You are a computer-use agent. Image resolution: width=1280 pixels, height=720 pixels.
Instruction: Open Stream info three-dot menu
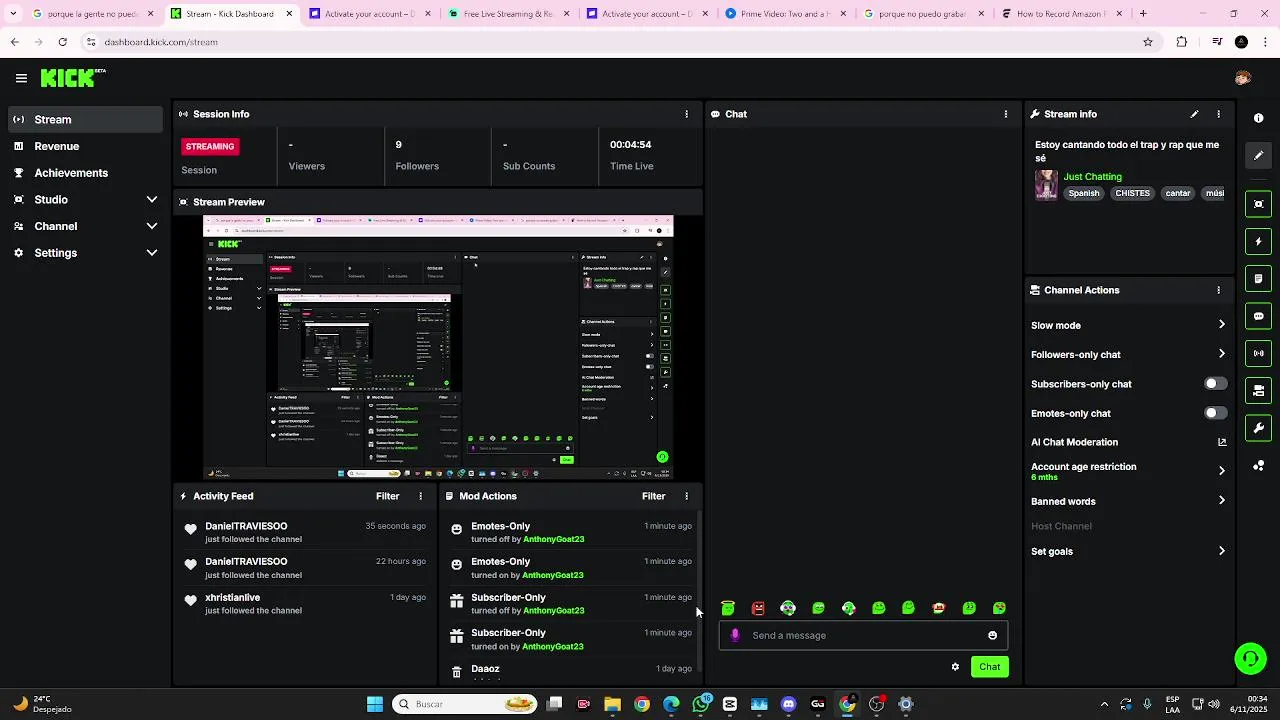(x=1218, y=114)
